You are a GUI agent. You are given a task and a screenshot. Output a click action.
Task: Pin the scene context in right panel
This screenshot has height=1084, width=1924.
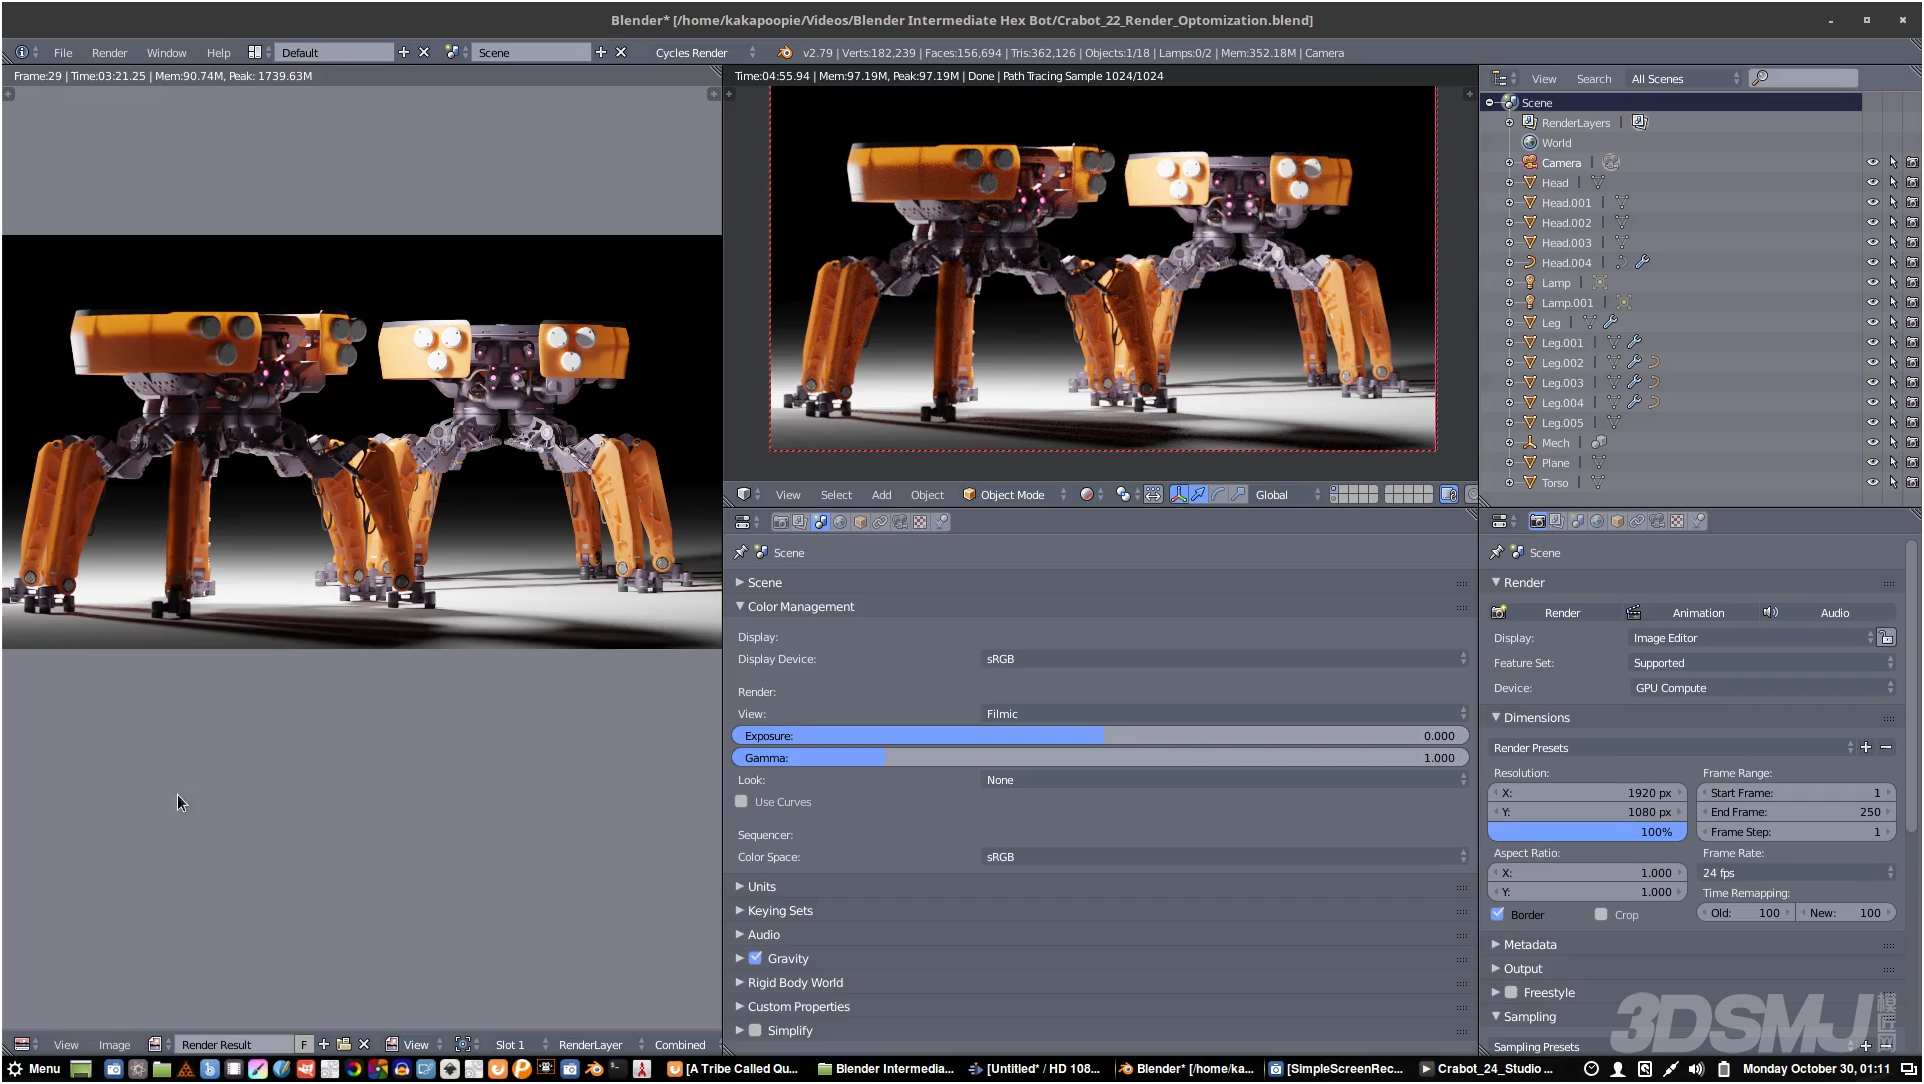click(x=1496, y=552)
